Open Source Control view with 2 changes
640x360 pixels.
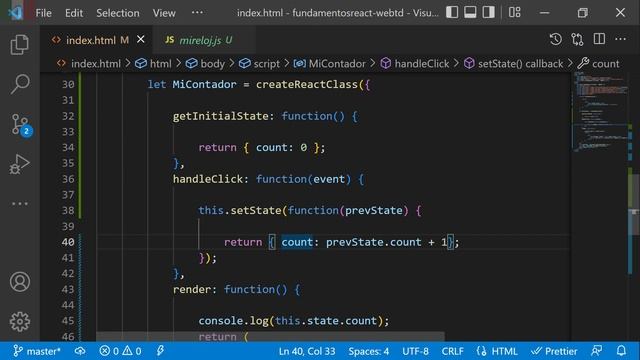[x=20, y=124]
